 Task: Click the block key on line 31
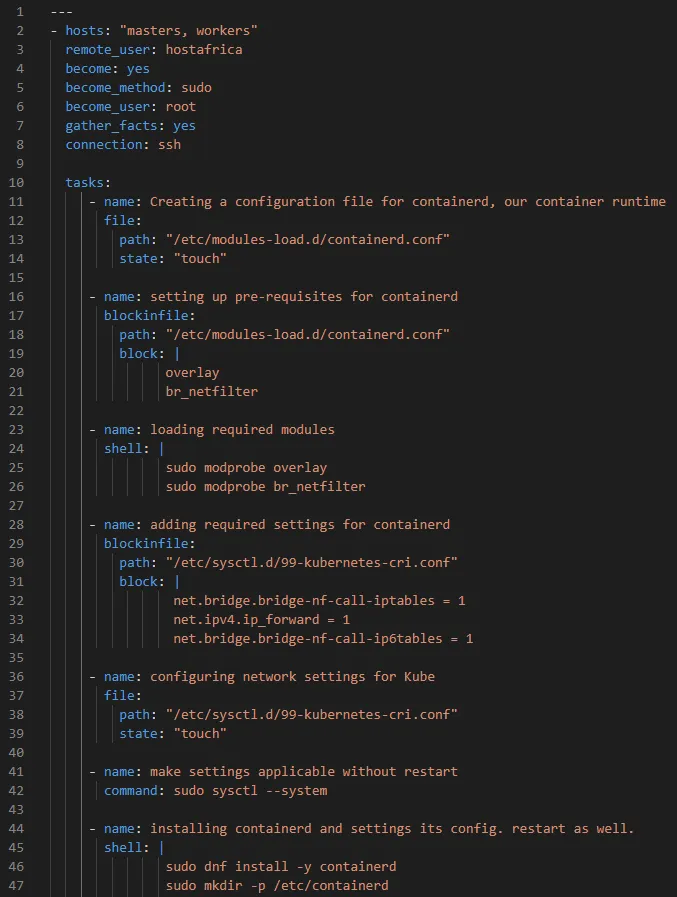tap(138, 581)
